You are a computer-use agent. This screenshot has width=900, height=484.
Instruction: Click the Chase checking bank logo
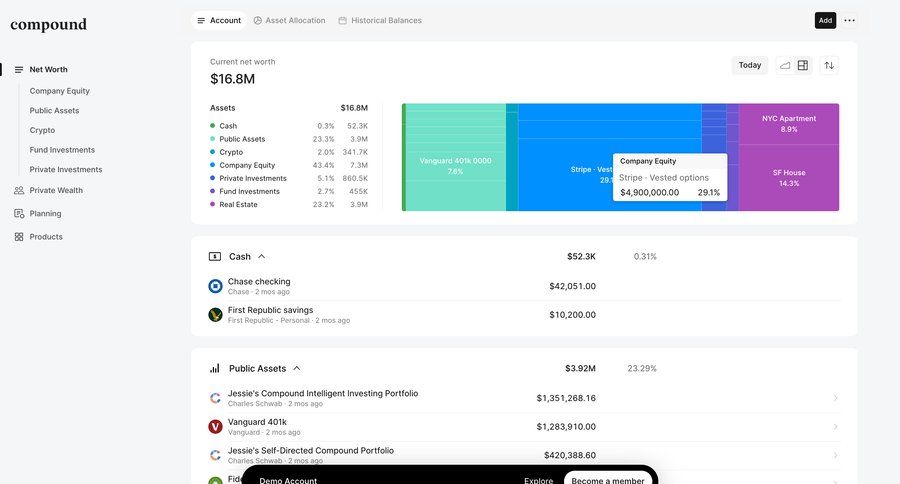pyautogui.click(x=215, y=286)
